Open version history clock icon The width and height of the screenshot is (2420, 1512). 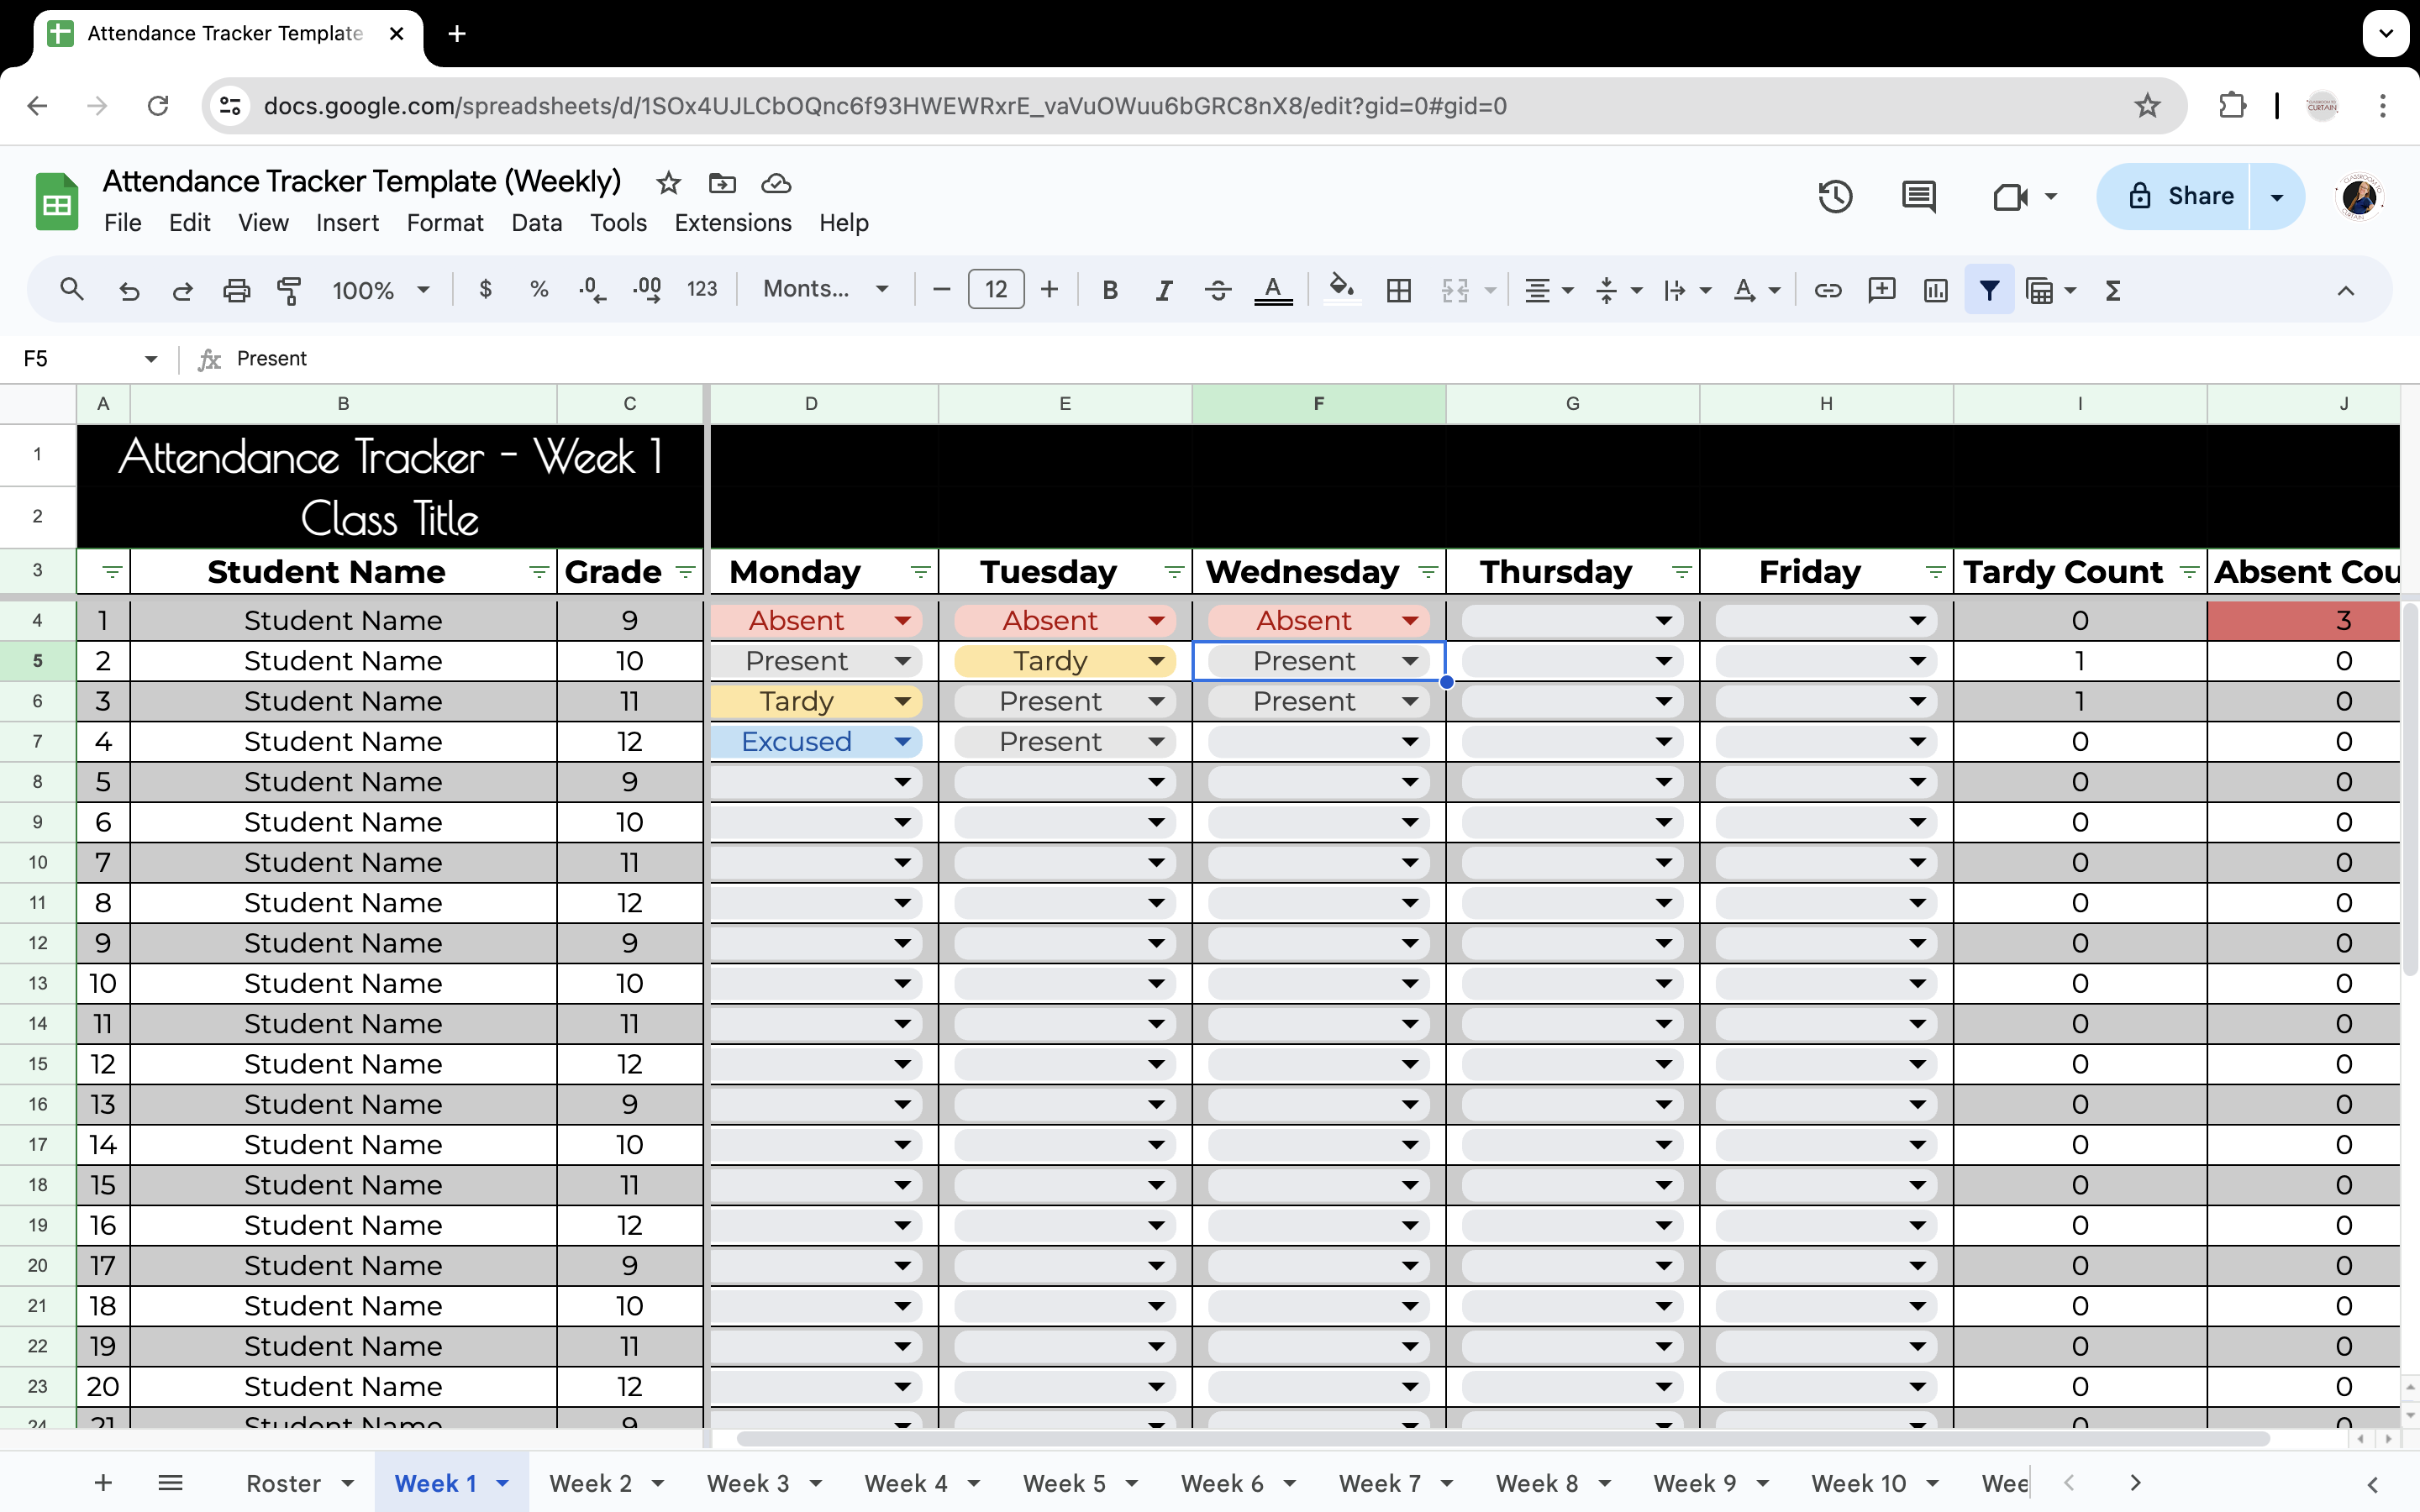[1835, 196]
